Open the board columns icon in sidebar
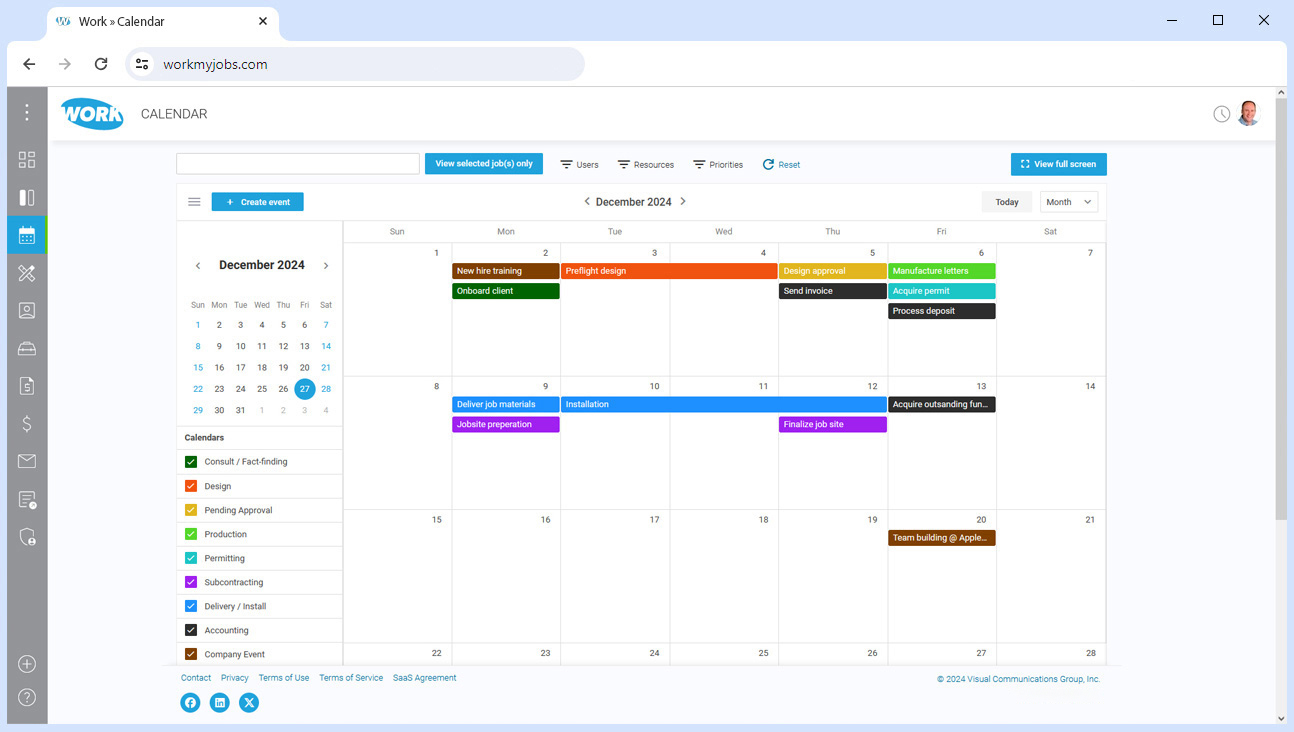The image size is (1294, 732). point(27,198)
